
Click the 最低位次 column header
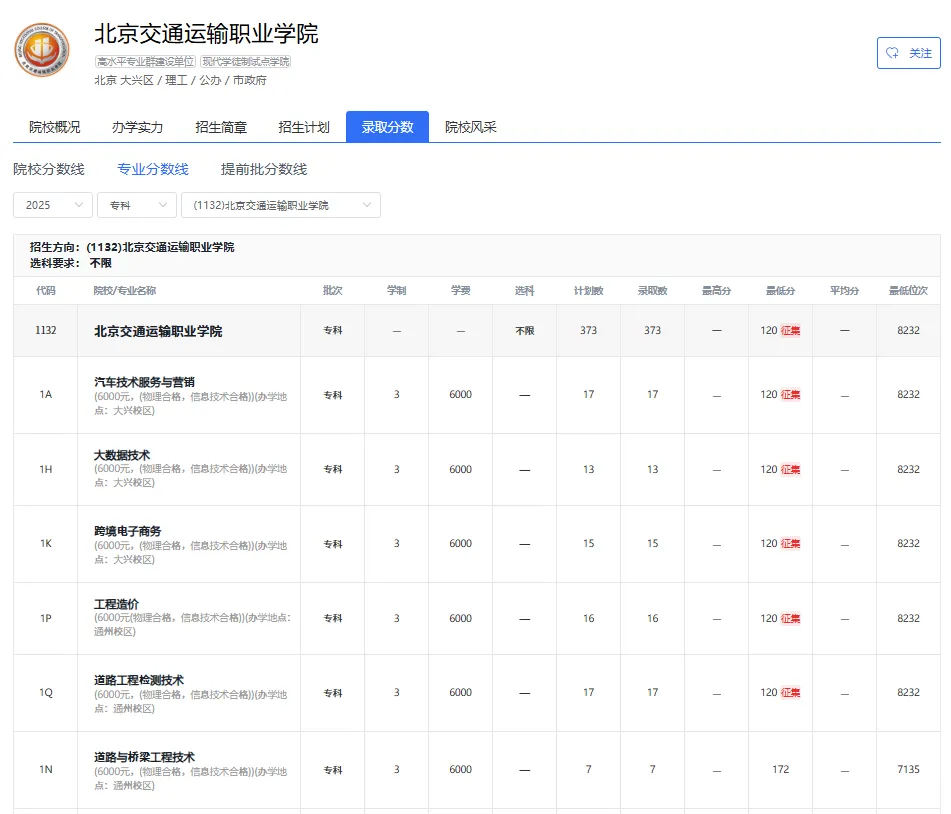(908, 291)
